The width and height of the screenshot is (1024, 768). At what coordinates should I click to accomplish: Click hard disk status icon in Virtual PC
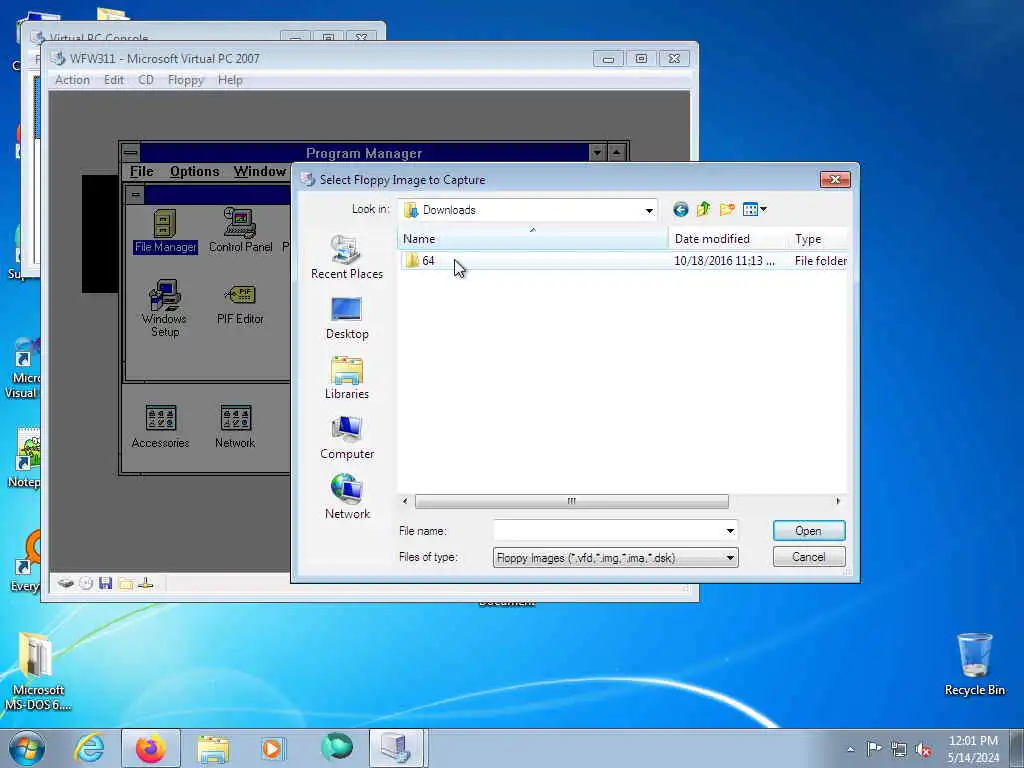65,583
